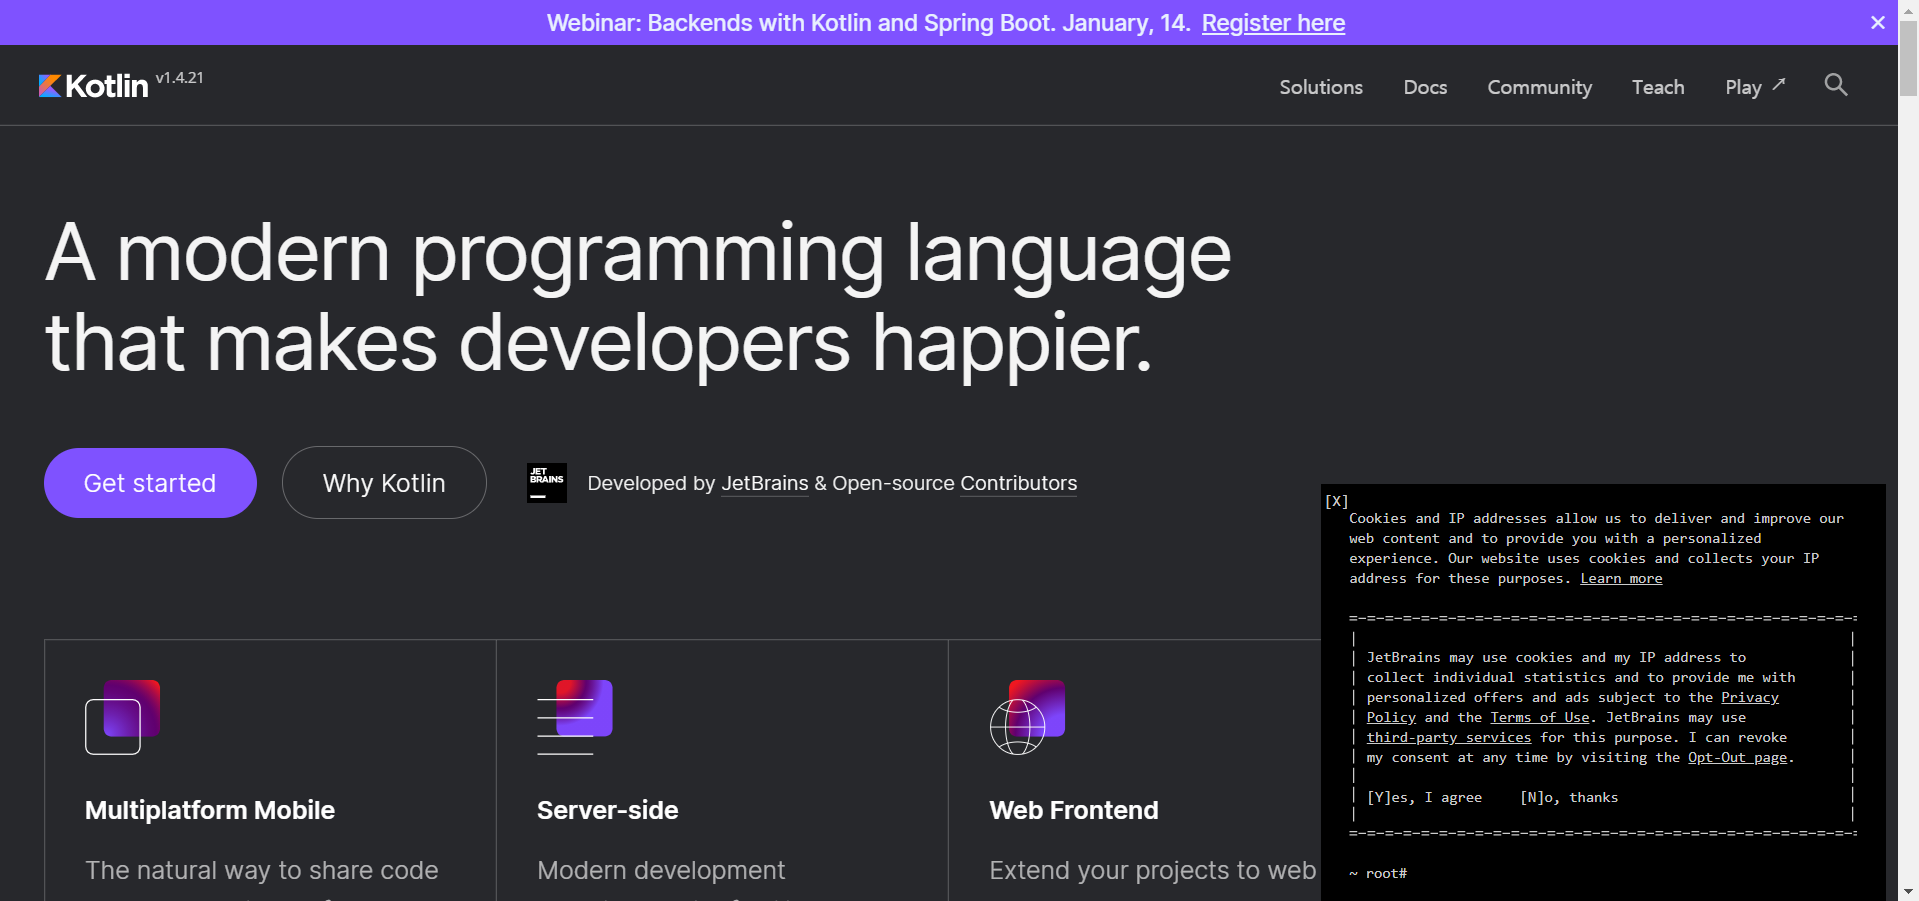Click the root# terminal prompt
Screen dimensions: 1919x901
[1378, 873]
